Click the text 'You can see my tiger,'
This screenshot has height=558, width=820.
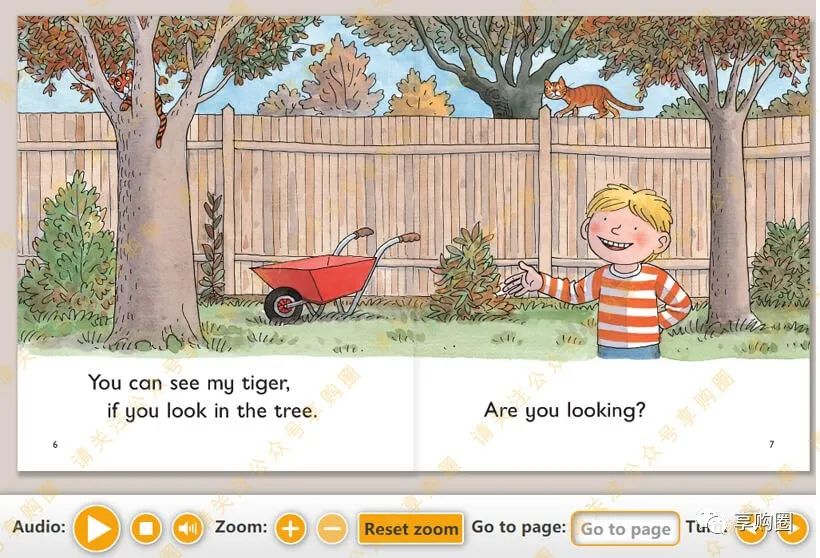(189, 383)
